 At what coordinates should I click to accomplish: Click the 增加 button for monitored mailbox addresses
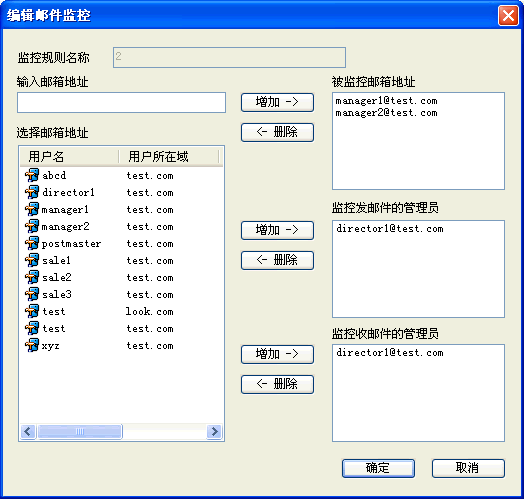pyautogui.click(x=277, y=102)
